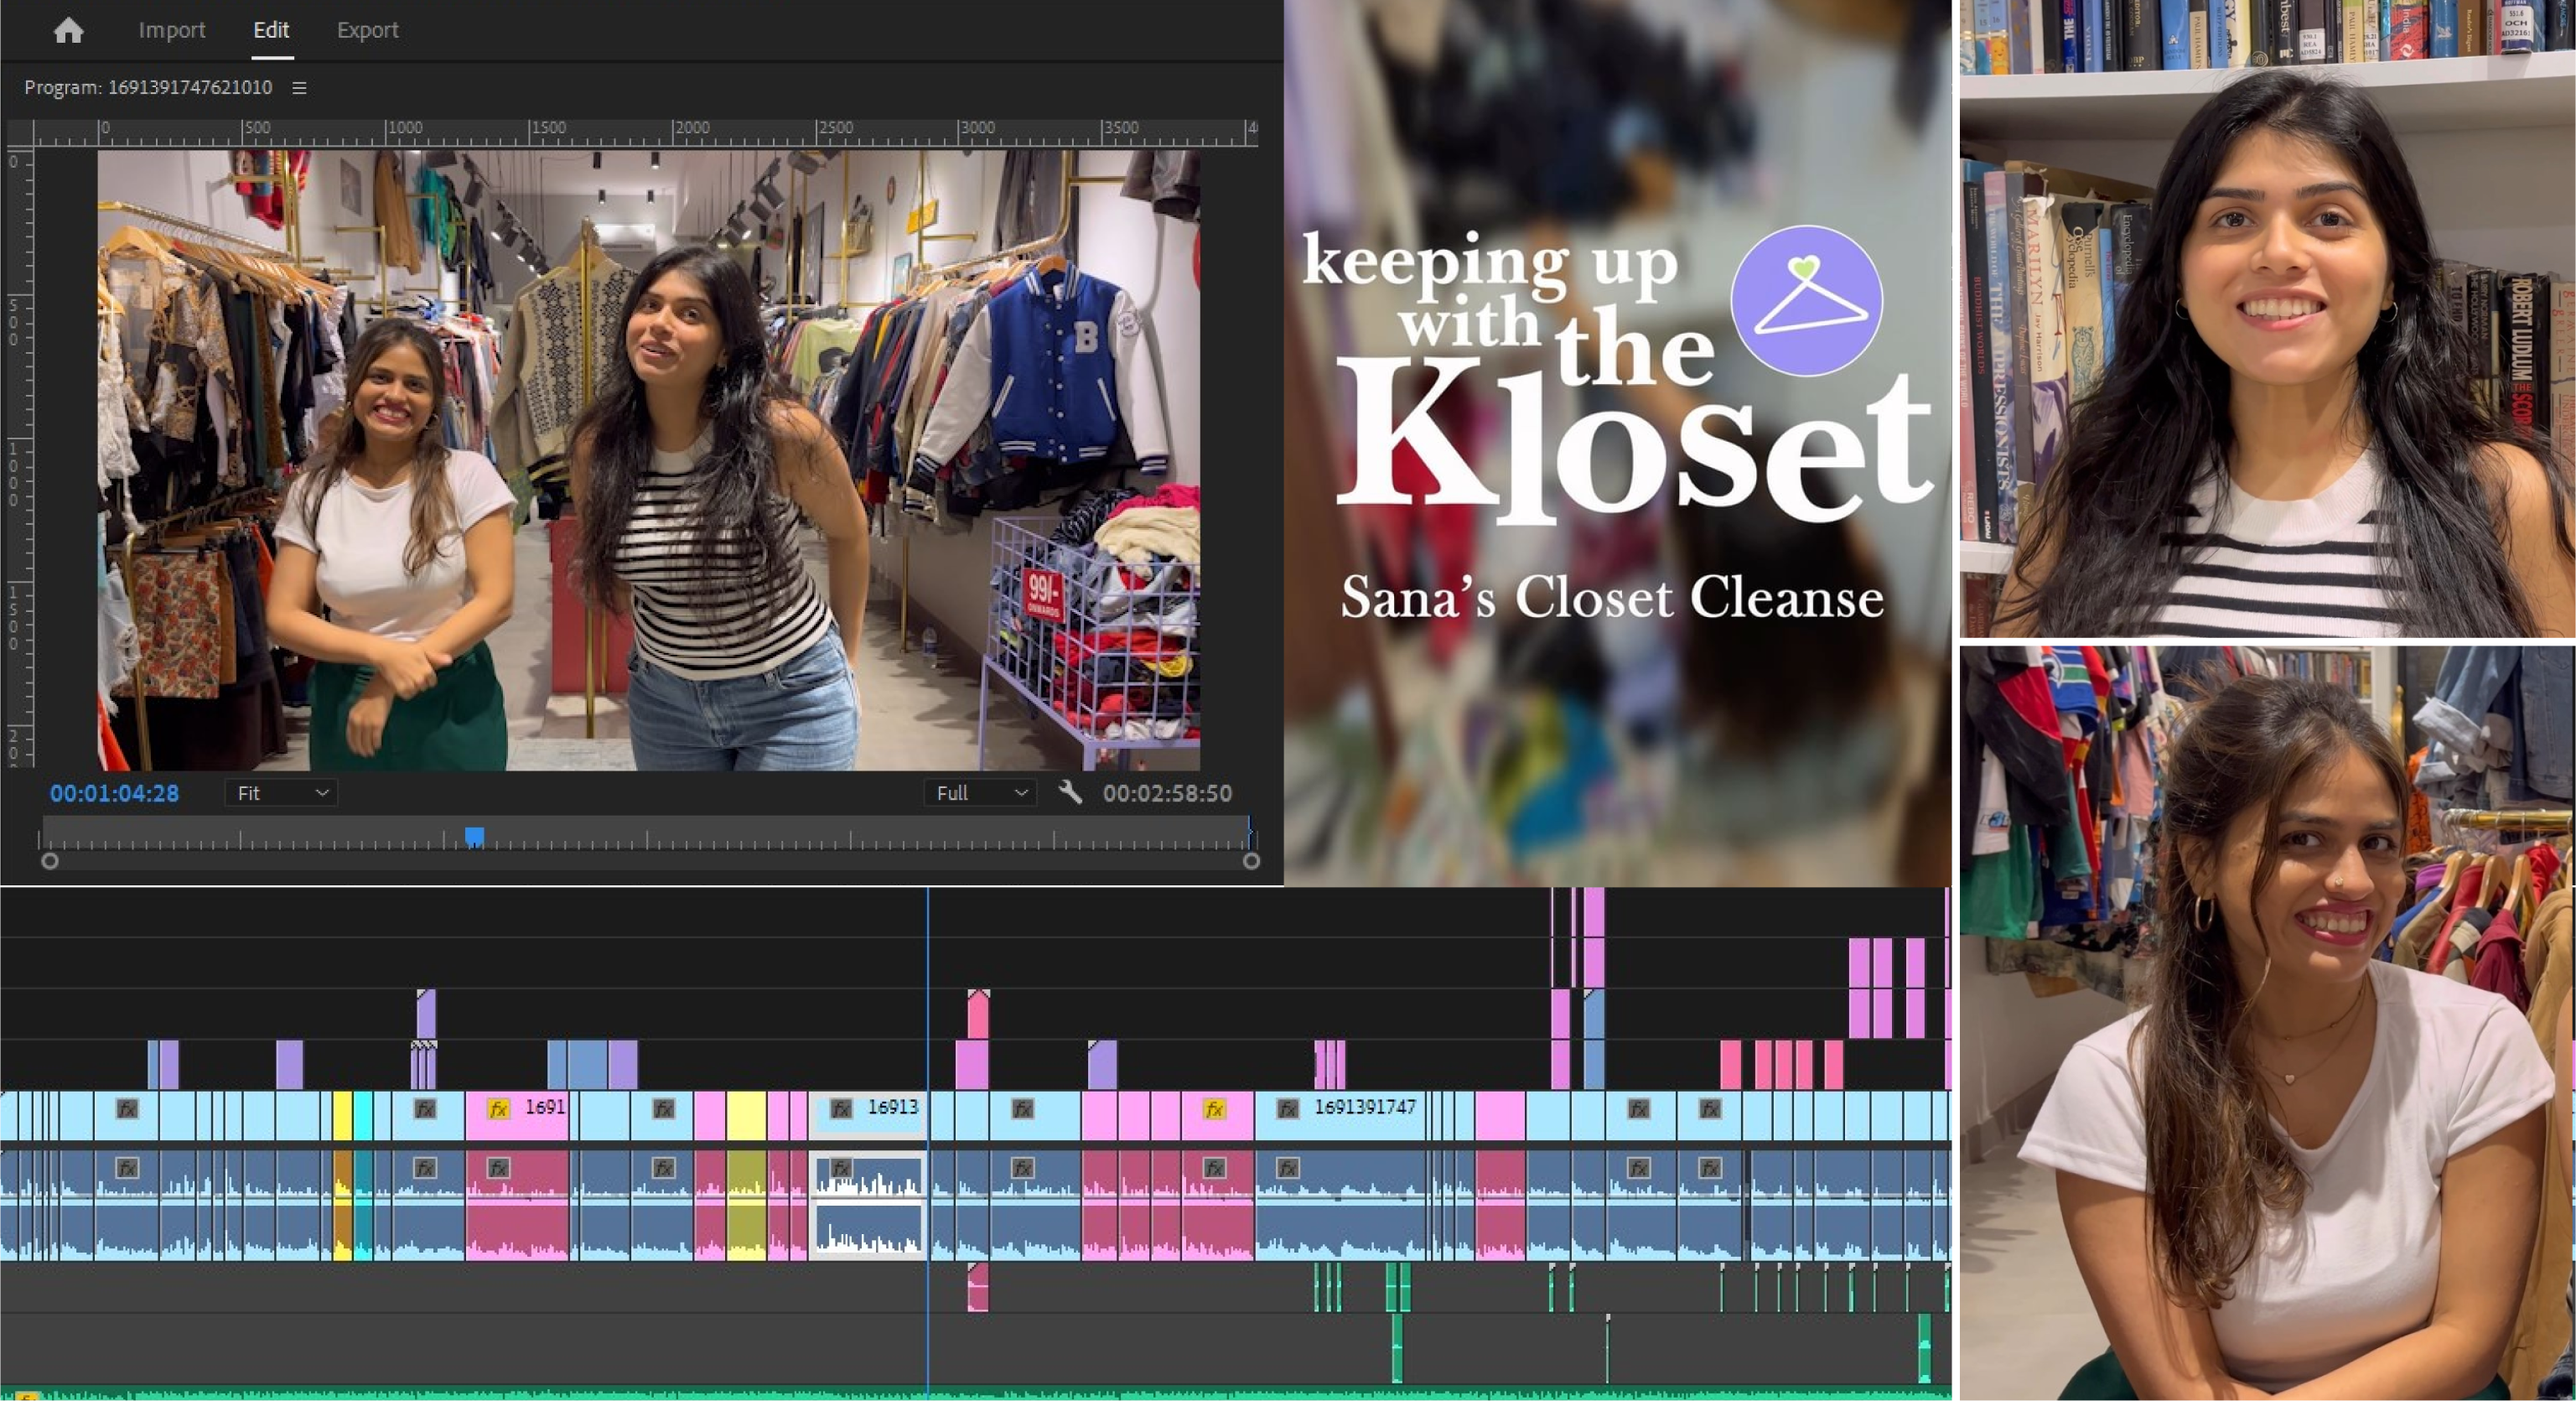The height and width of the screenshot is (1401, 2576).
Task: Click the video frame in Program monitor
Action: [648, 460]
